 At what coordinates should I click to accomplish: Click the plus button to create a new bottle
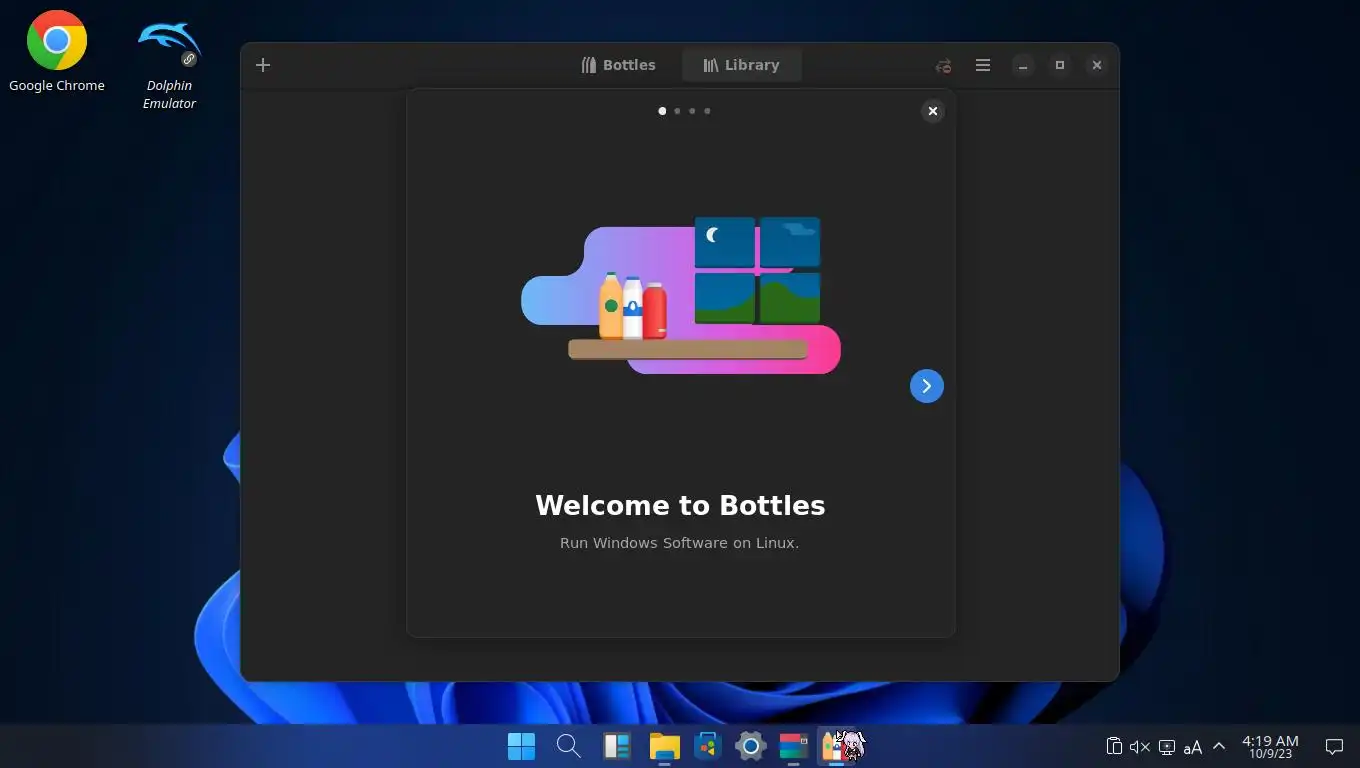coord(263,65)
